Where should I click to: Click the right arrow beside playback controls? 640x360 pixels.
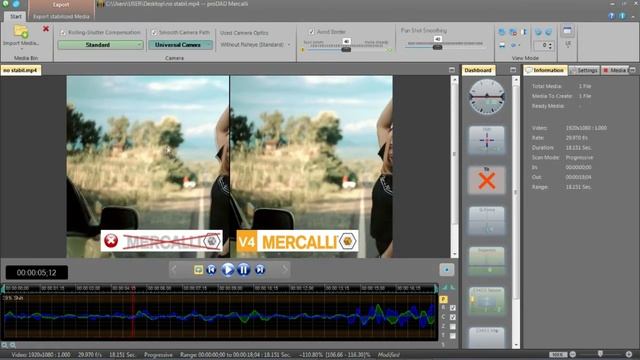284,269
